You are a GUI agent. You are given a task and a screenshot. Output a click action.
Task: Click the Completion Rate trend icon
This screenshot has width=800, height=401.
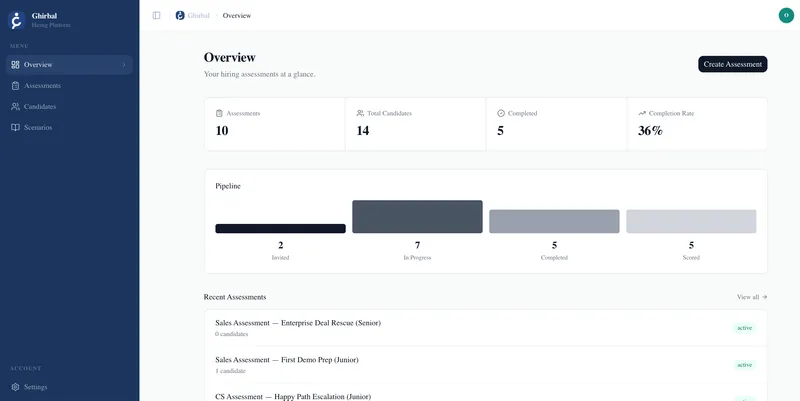(642, 113)
